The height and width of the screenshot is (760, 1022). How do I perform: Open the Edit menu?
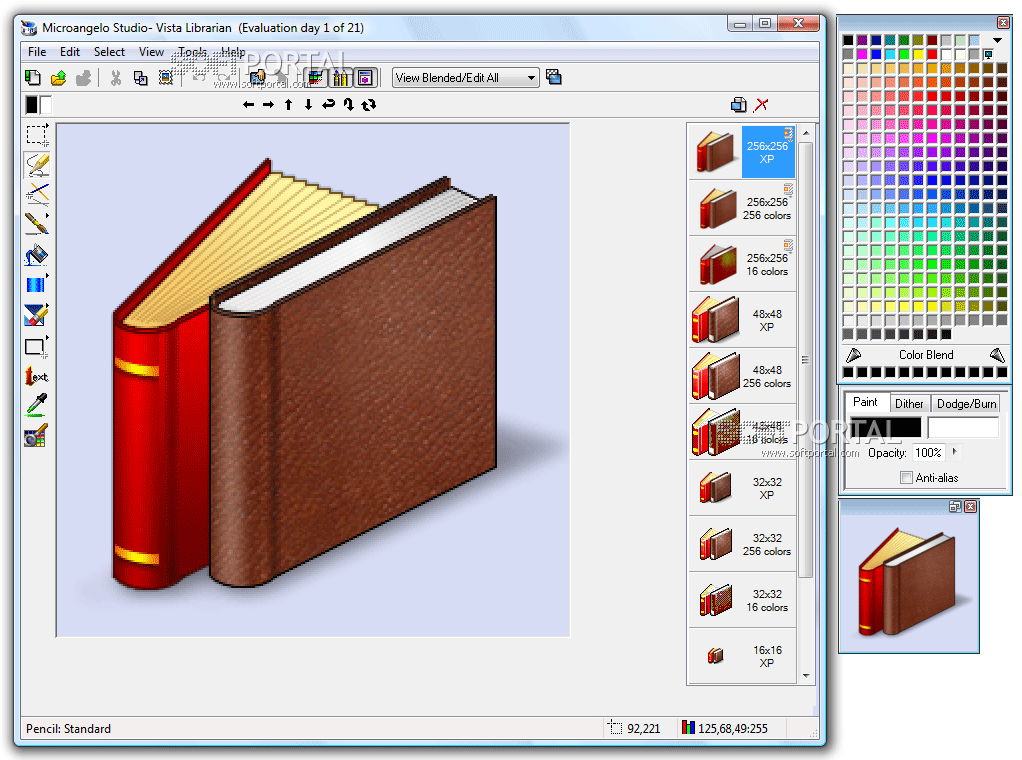pos(70,51)
